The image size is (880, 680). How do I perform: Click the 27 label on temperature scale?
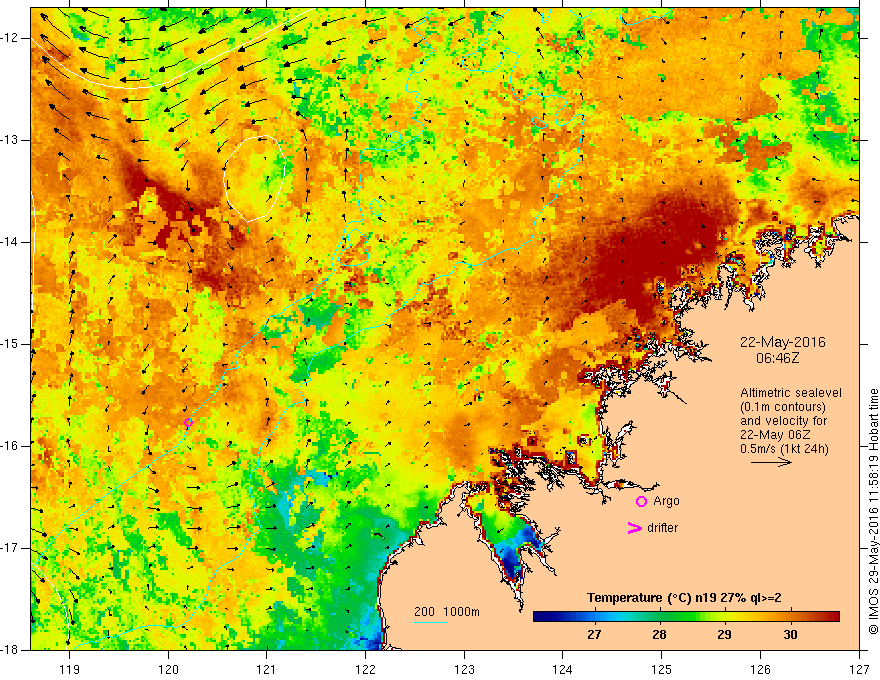point(594,635)
